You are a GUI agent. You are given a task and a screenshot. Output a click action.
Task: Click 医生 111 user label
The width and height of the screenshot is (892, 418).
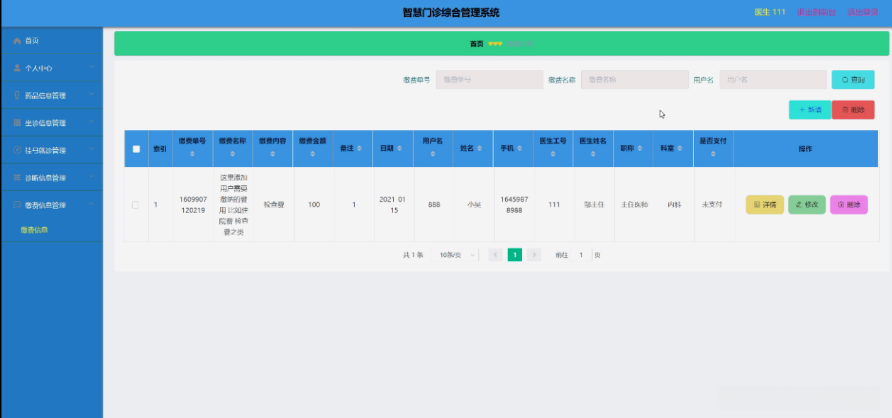tap(770, 12)
